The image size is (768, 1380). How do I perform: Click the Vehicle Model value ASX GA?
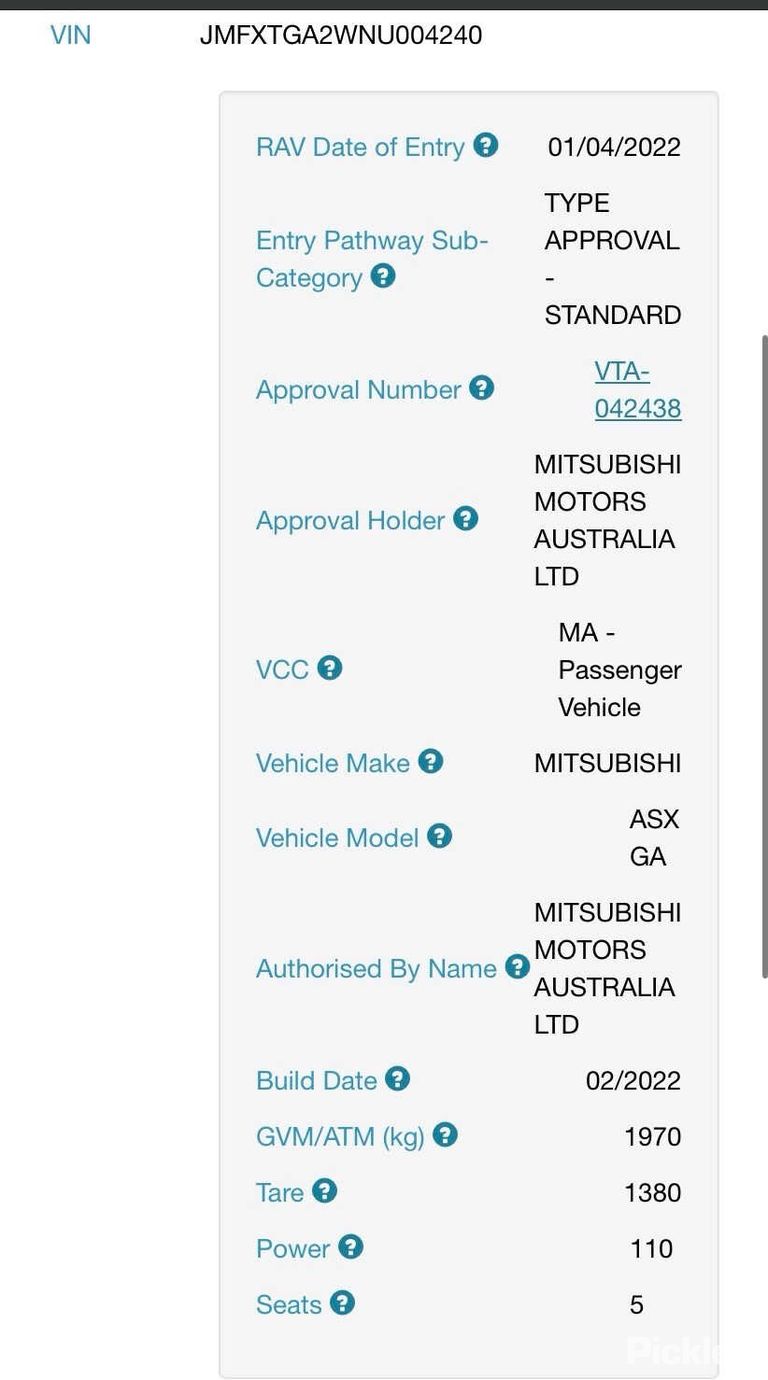coord(654,838)
